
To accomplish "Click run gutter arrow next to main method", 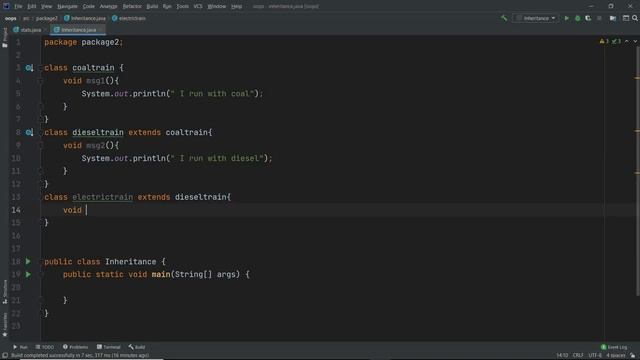I will coord(28,274).
